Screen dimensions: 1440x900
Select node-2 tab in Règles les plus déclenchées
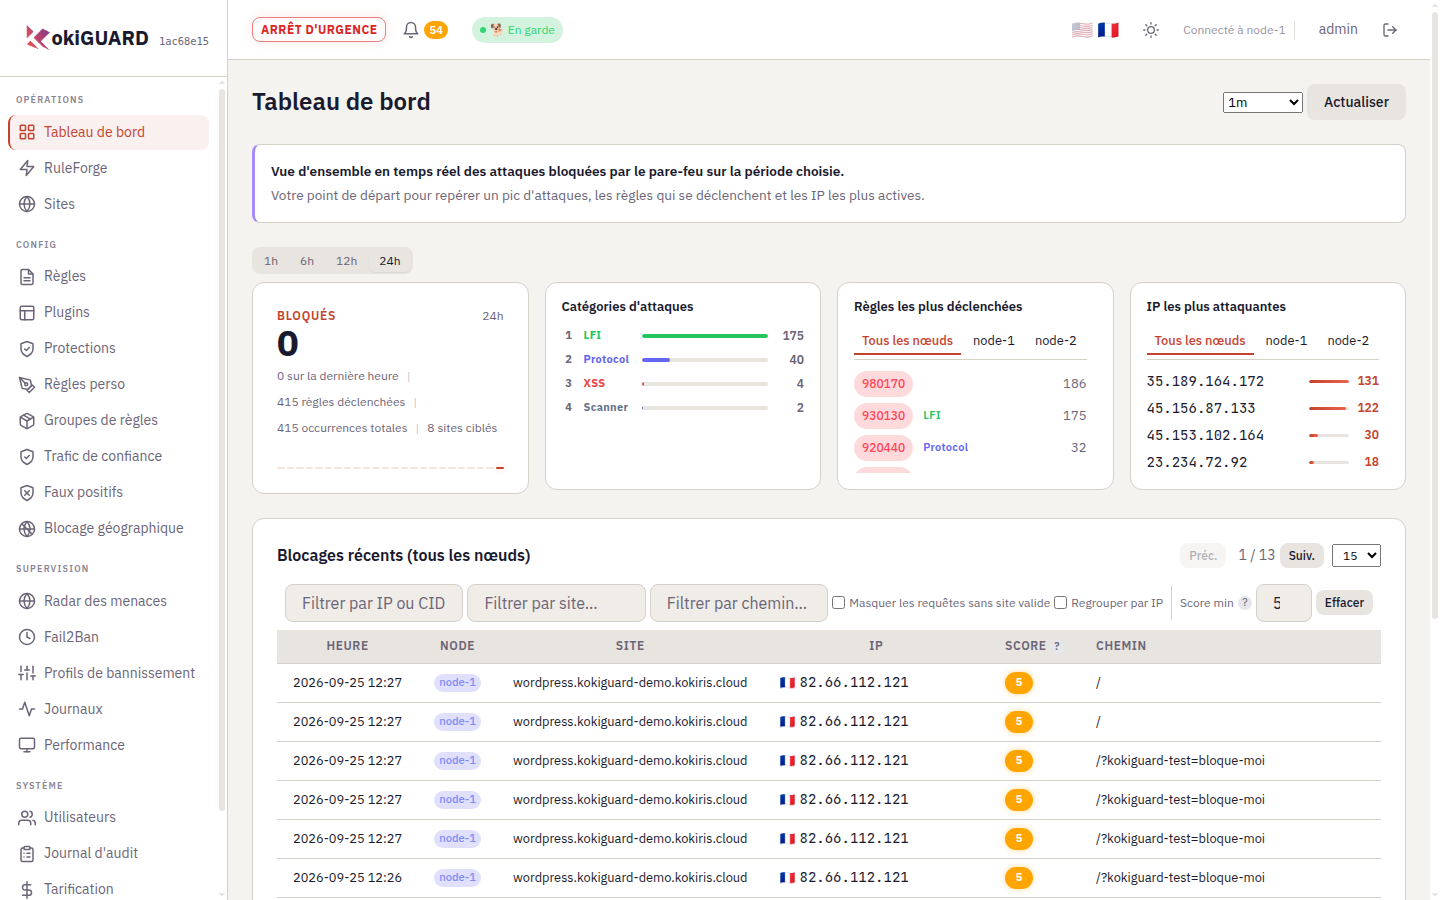tap(1056, 341)
